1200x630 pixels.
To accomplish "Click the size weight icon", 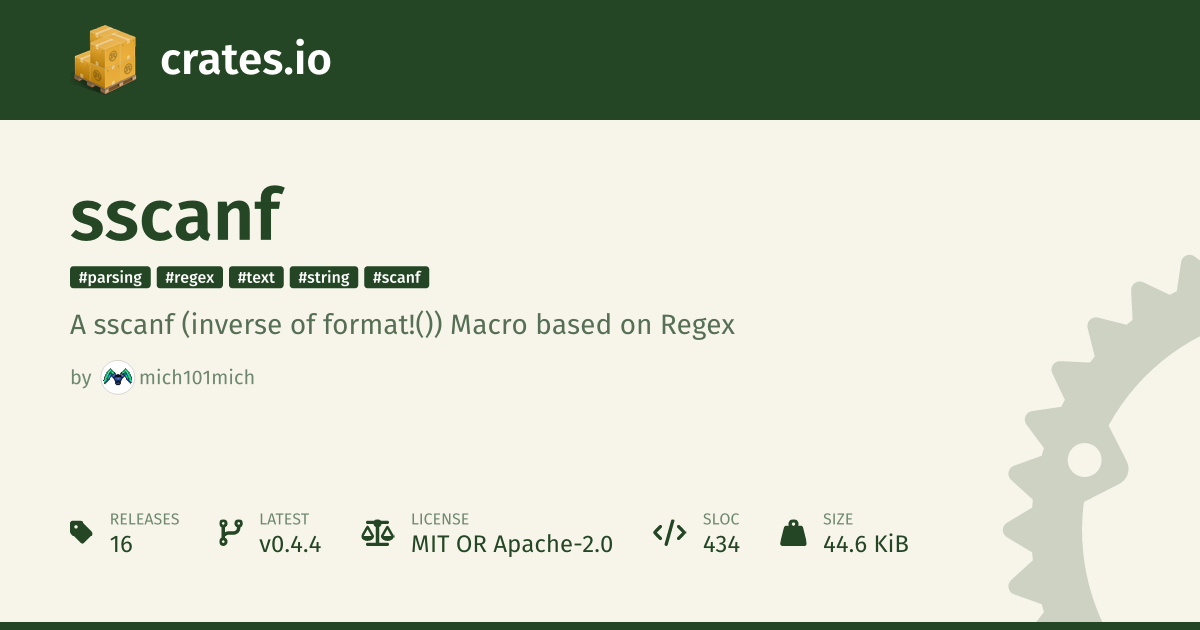I will [x=793, y=532].
